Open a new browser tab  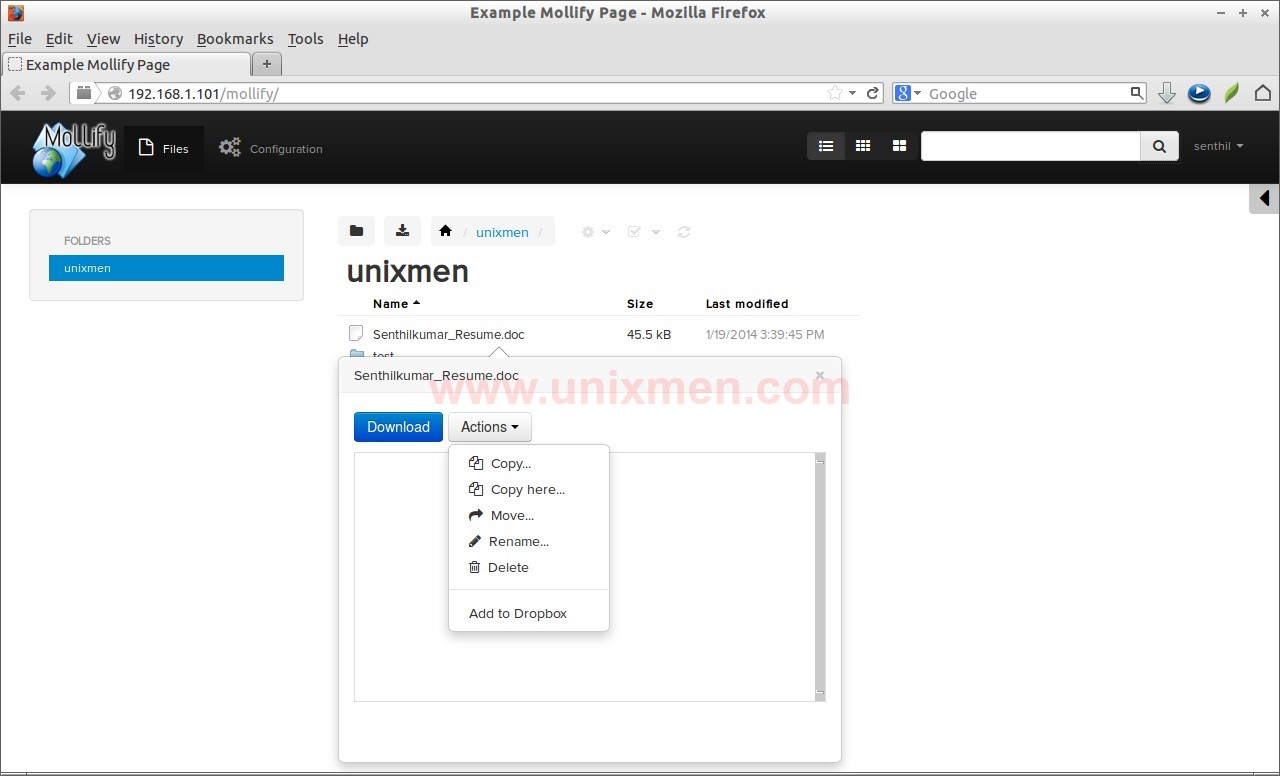point(267,64)
